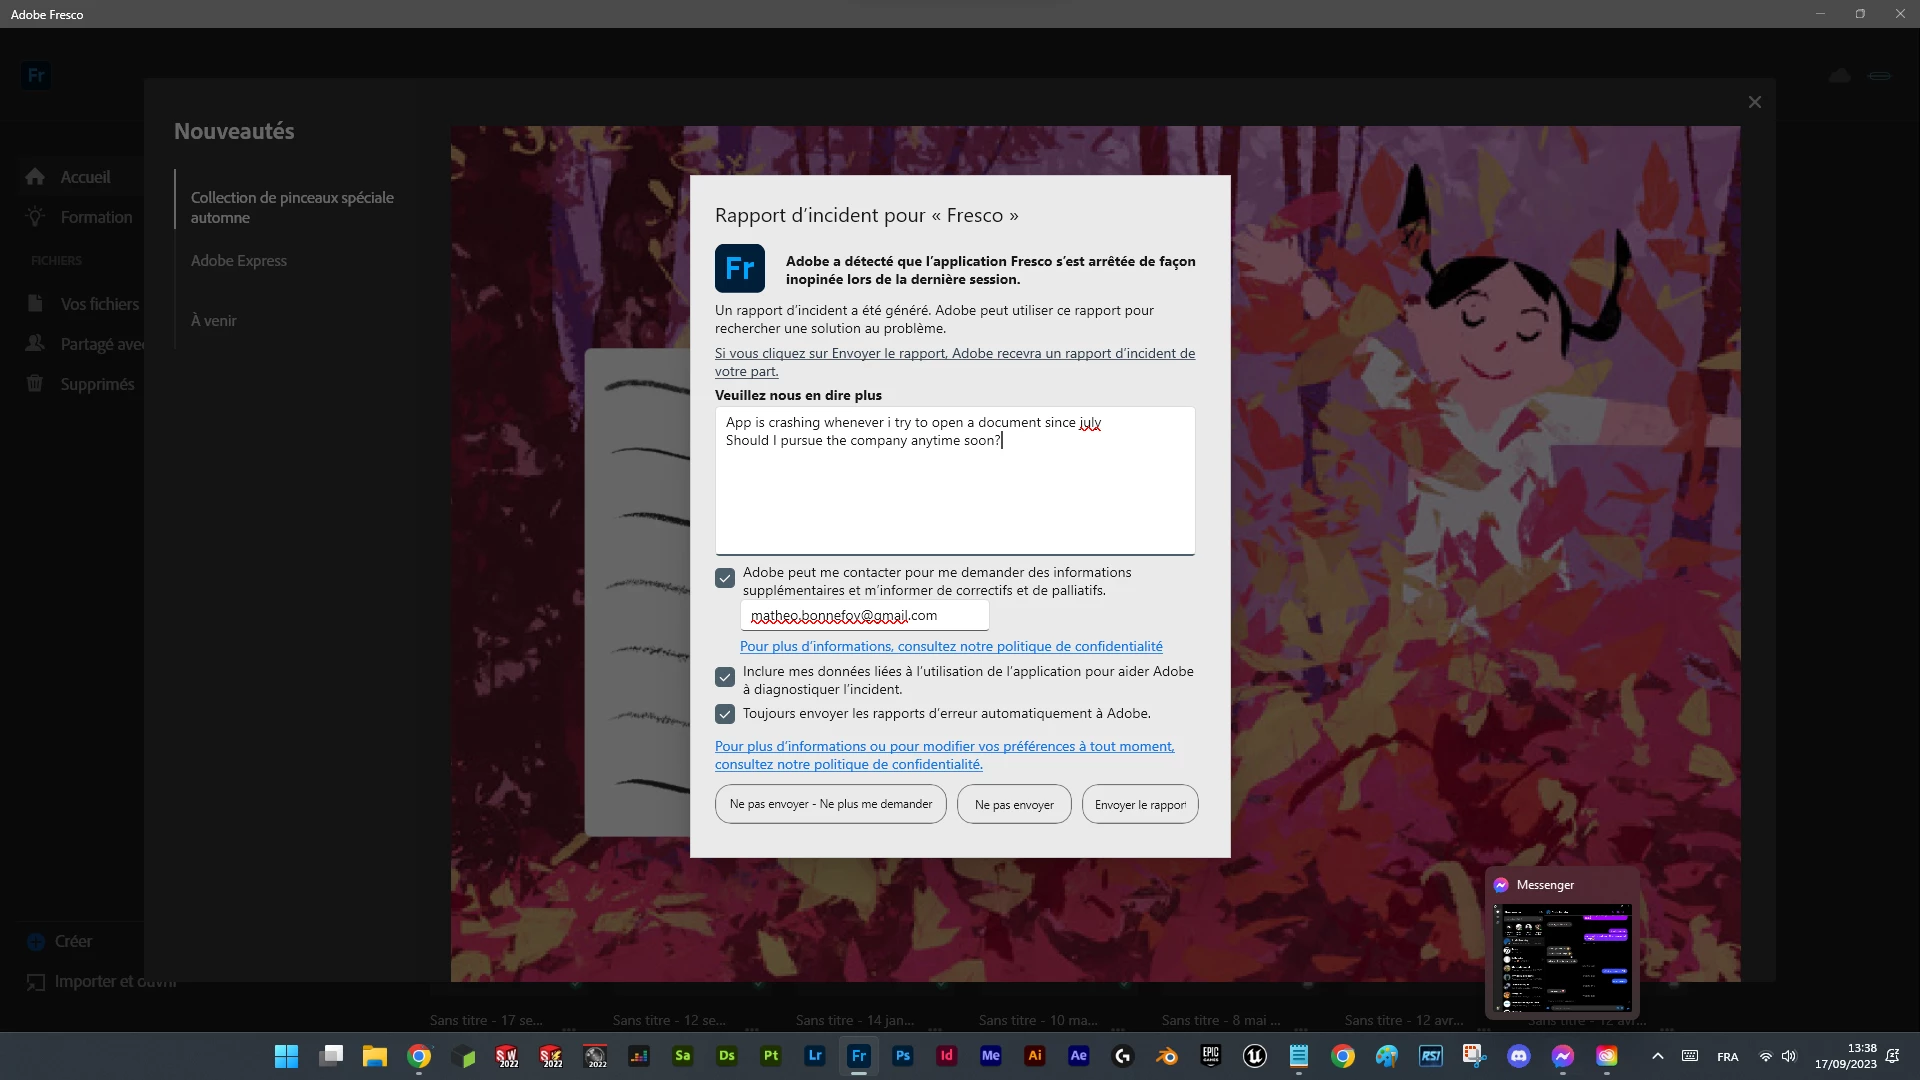
Task: Click the Discord icon in taskbar
Action: point(1518,1056)
